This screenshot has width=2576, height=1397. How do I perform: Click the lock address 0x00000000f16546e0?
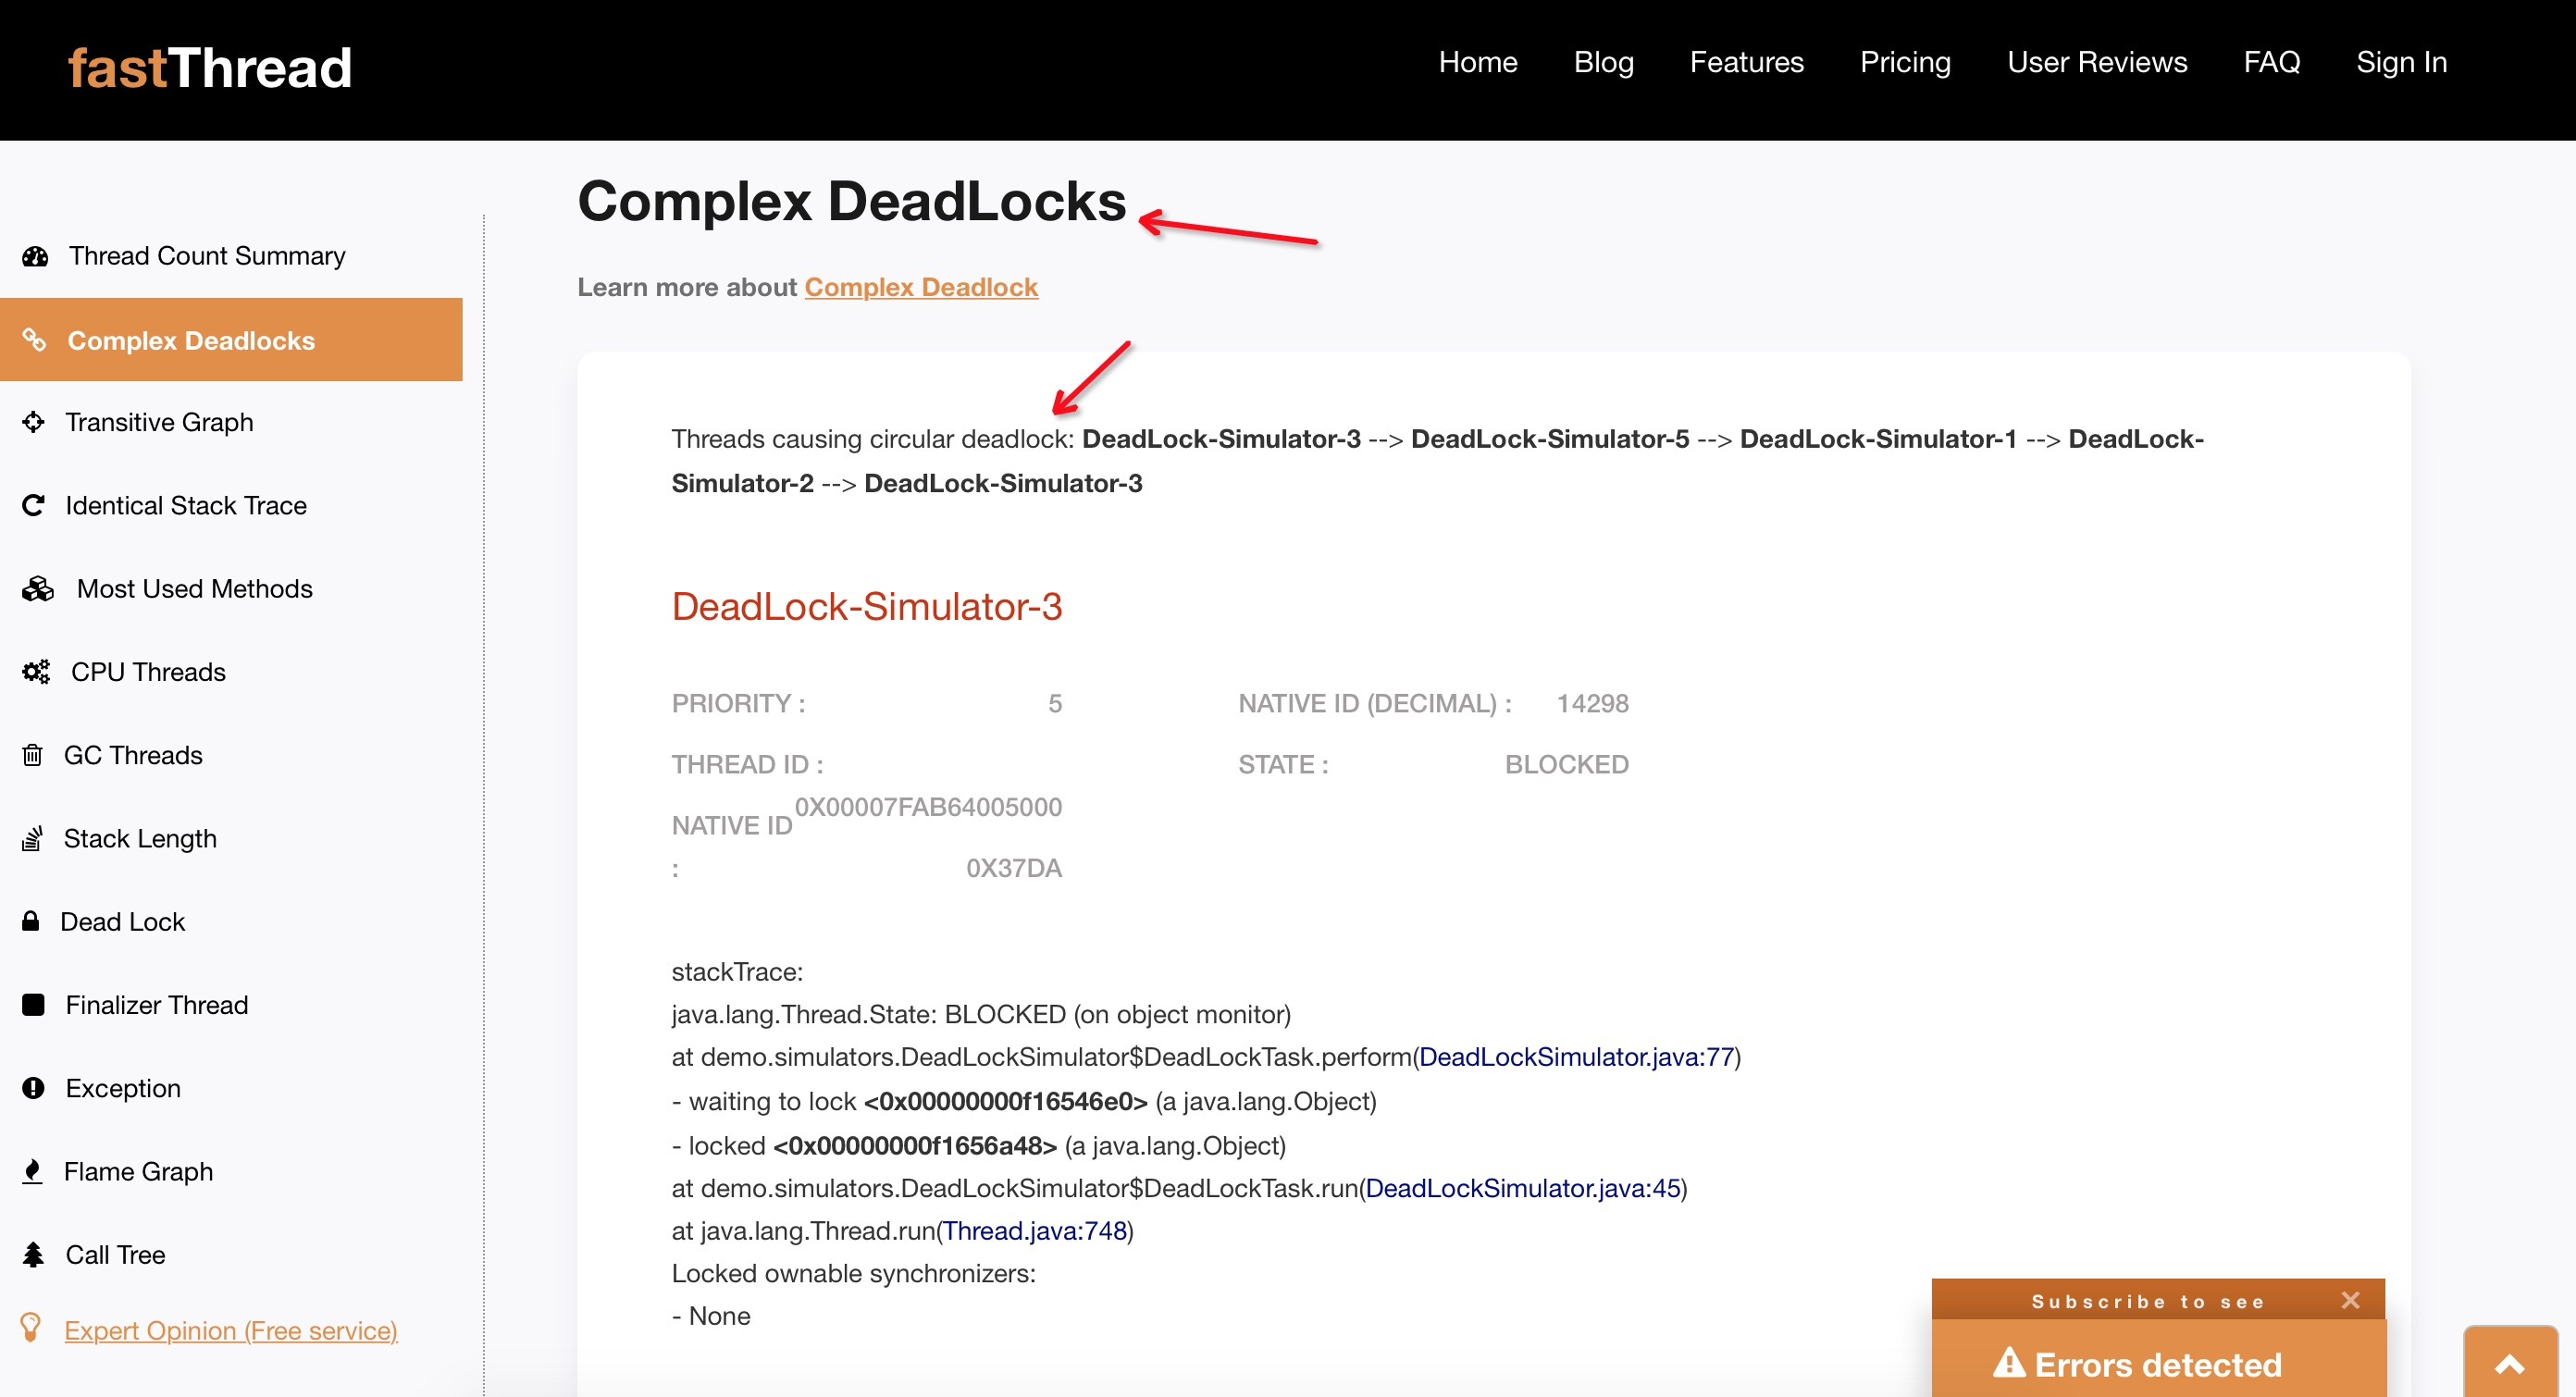[x=1006, y=1102]
